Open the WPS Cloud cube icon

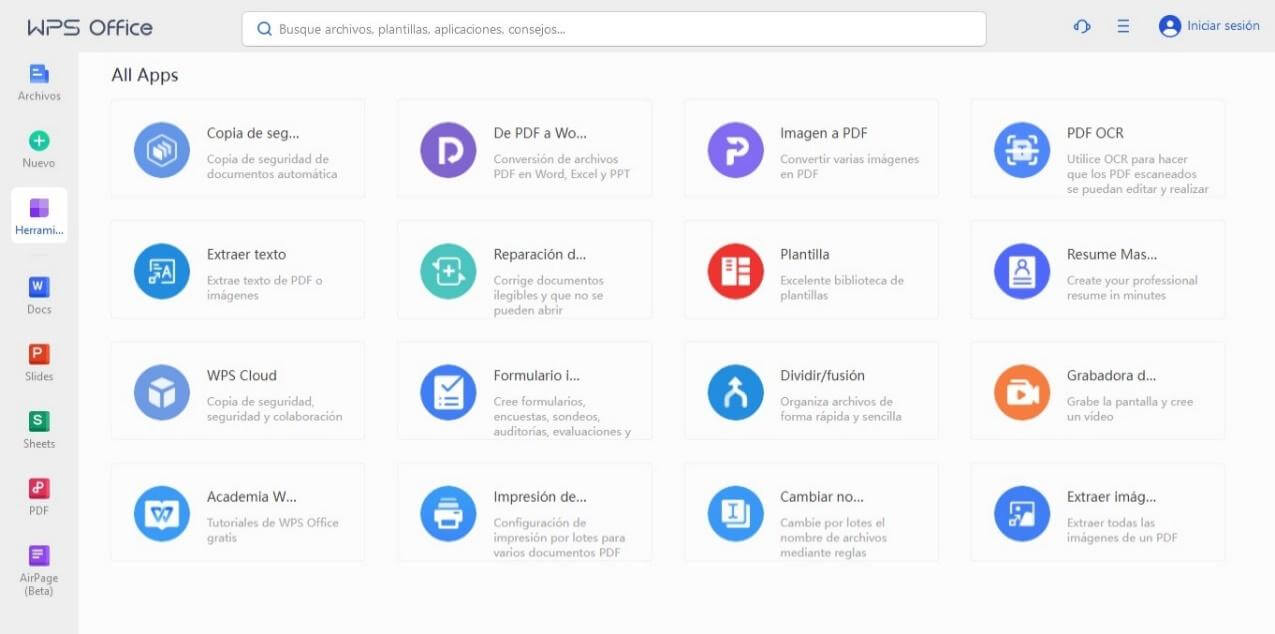click(162, 392)
